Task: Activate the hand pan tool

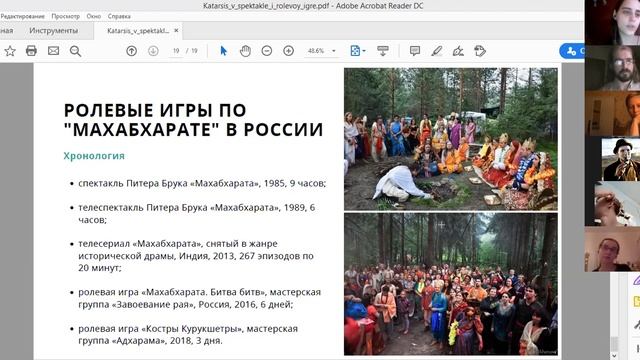Action: pos(245,51)
